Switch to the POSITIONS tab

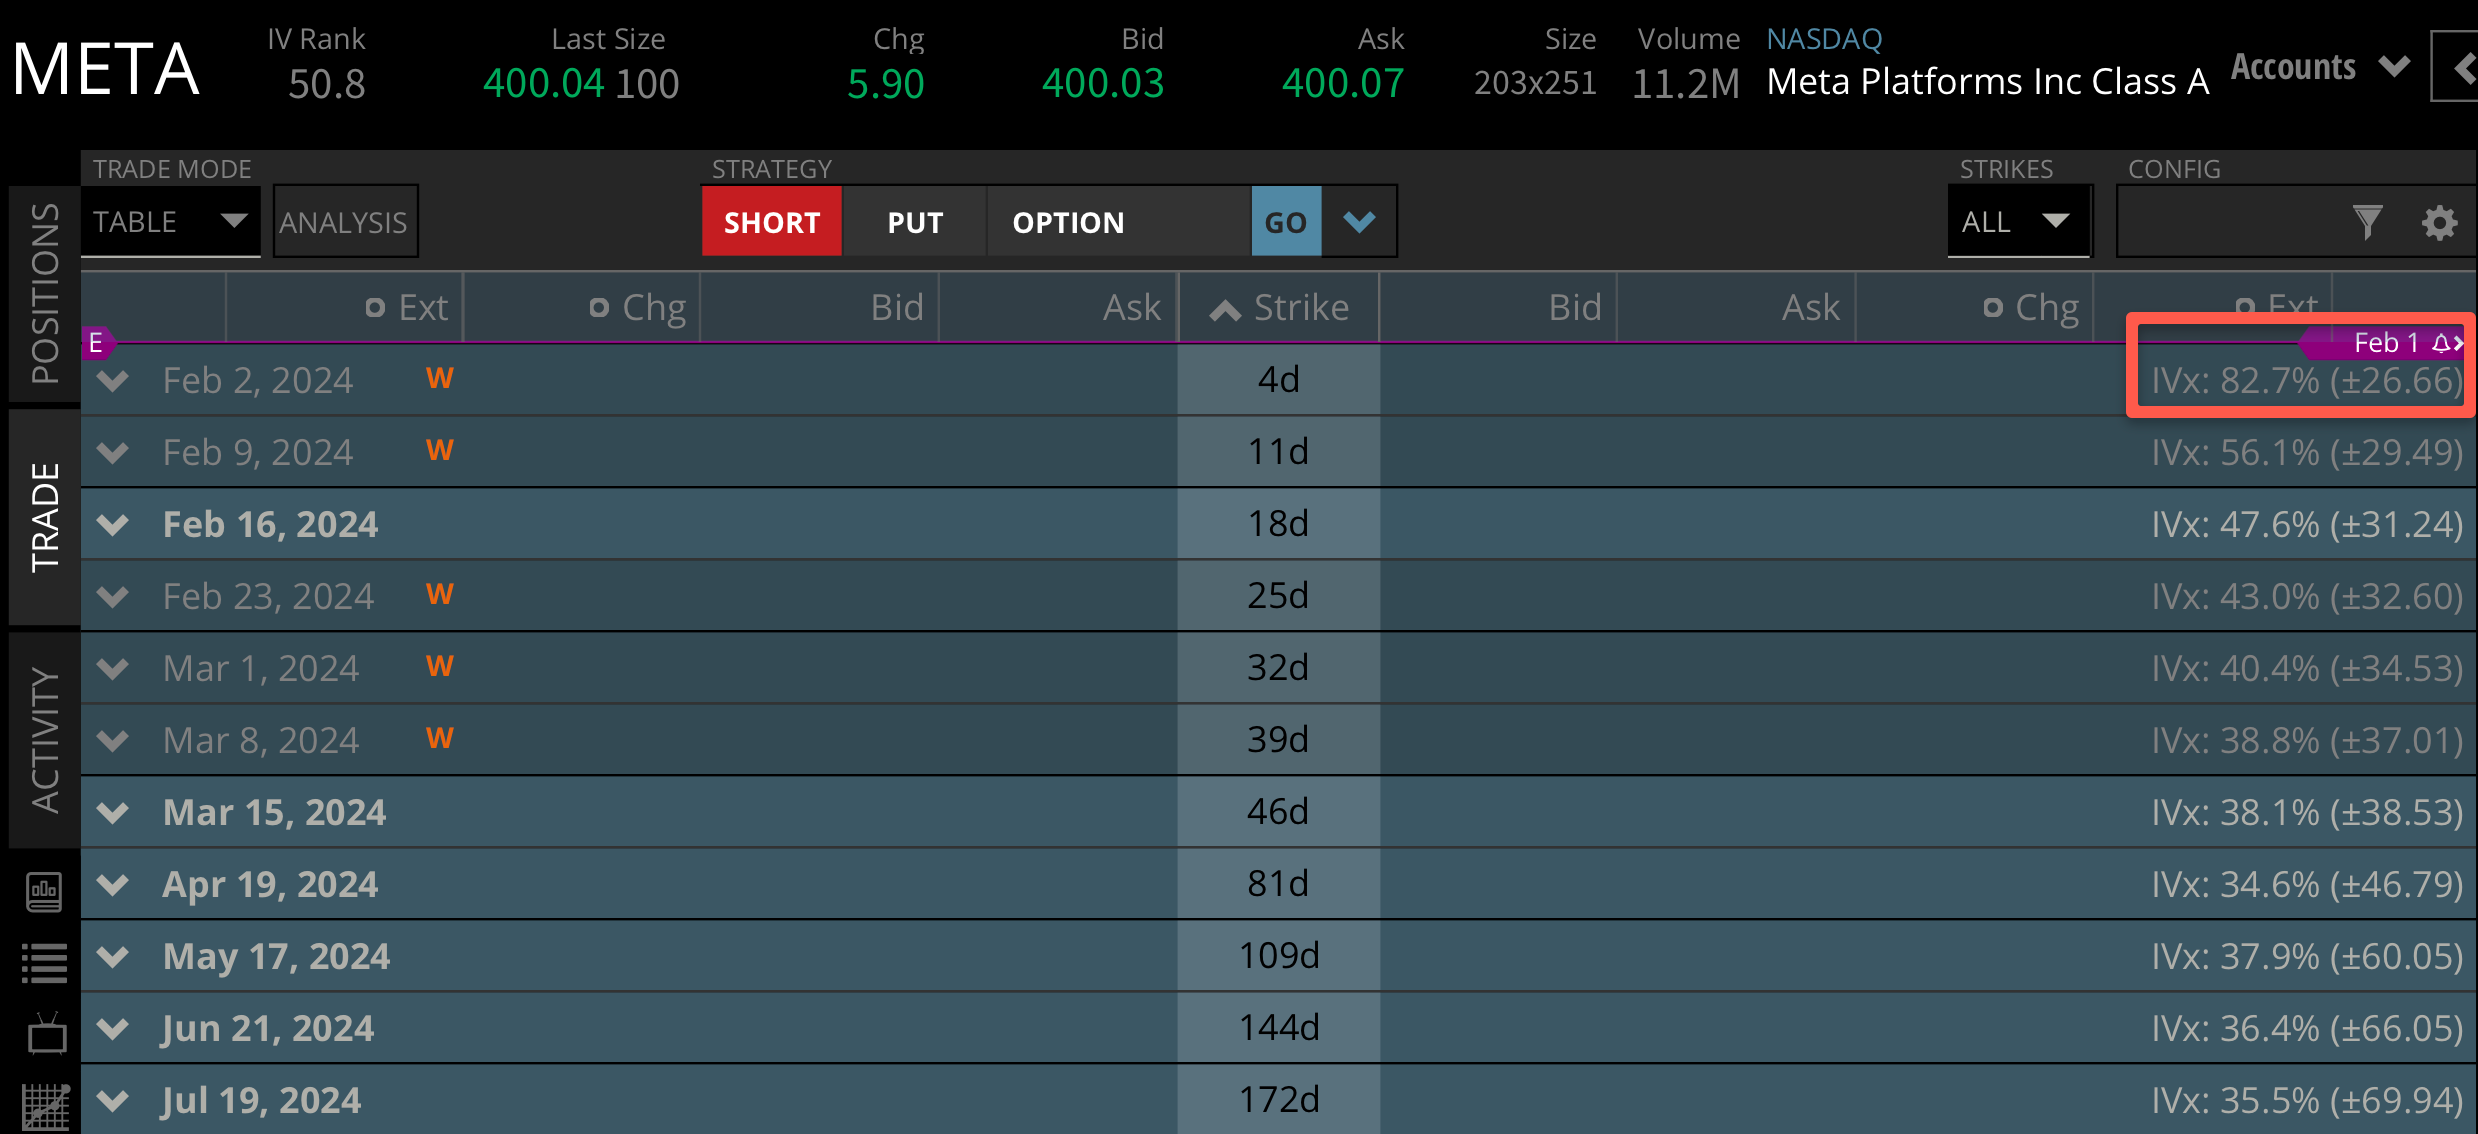(x=44, y=293)
